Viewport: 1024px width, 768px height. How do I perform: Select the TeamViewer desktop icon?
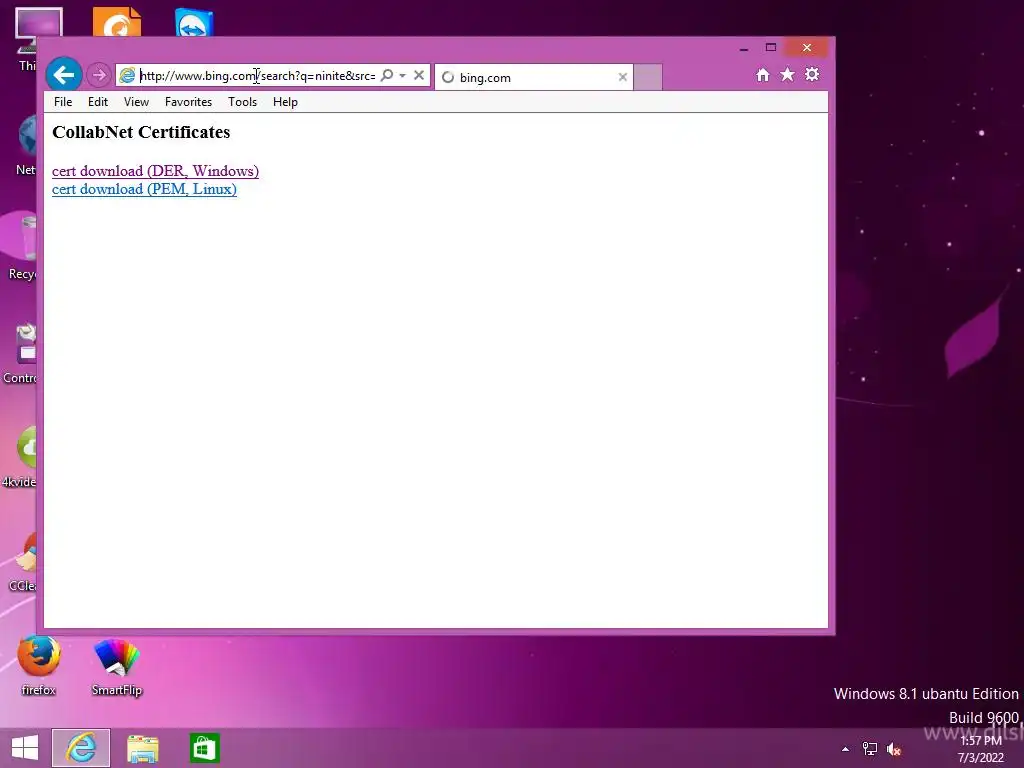[x=194, y=23]
